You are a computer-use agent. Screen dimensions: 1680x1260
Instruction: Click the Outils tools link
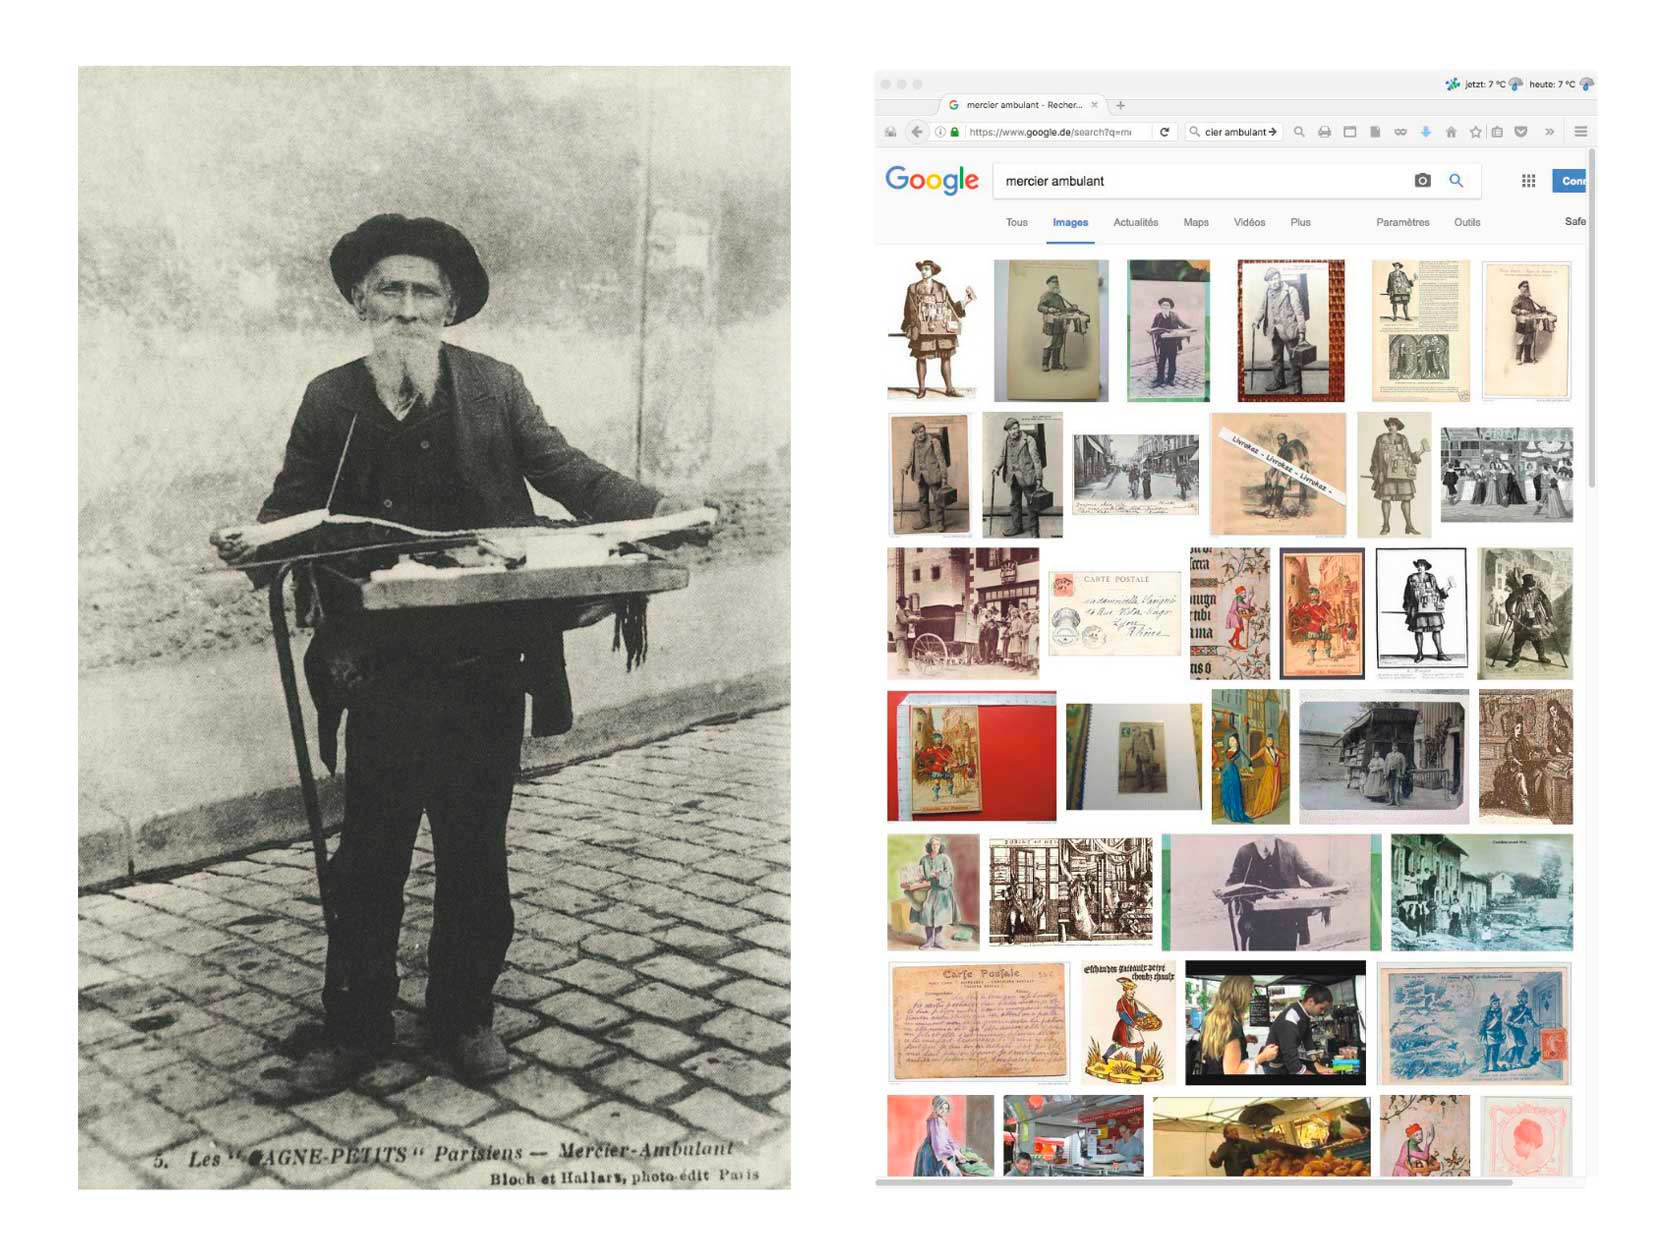[x=1467, y=223]
